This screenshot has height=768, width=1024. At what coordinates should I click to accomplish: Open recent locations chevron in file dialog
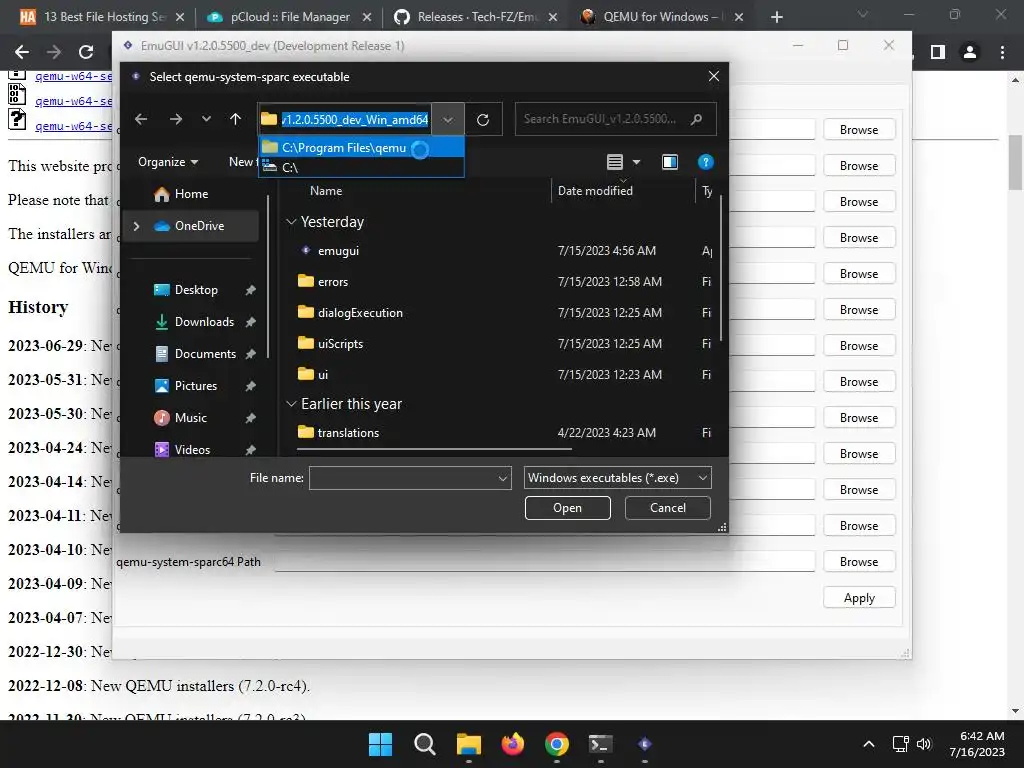(206, 119)
